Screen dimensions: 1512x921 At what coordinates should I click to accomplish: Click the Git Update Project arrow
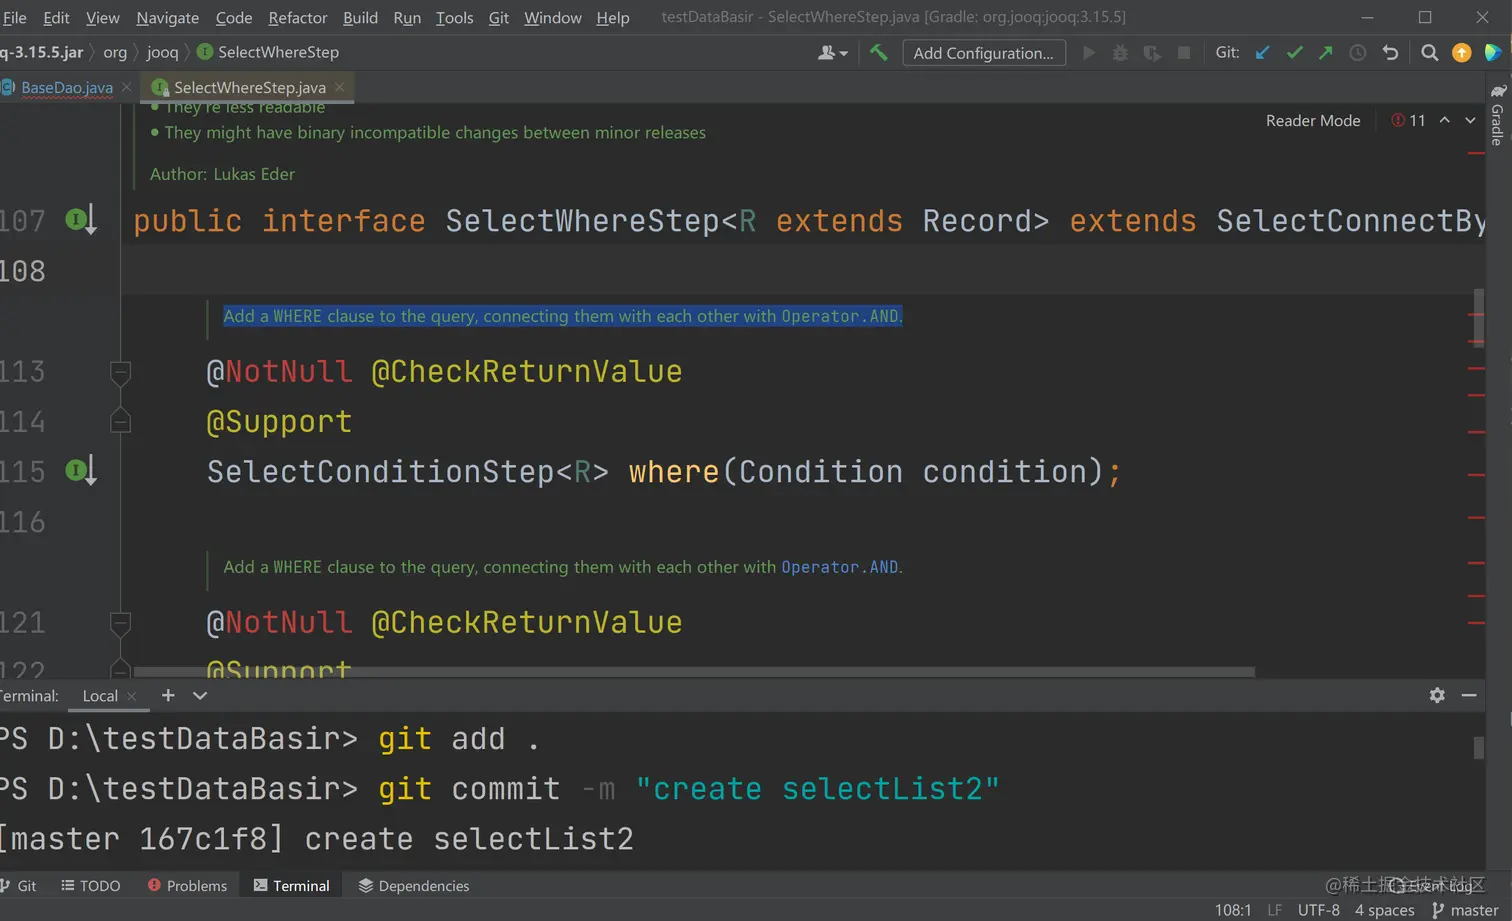click(x=1263, y=53)
